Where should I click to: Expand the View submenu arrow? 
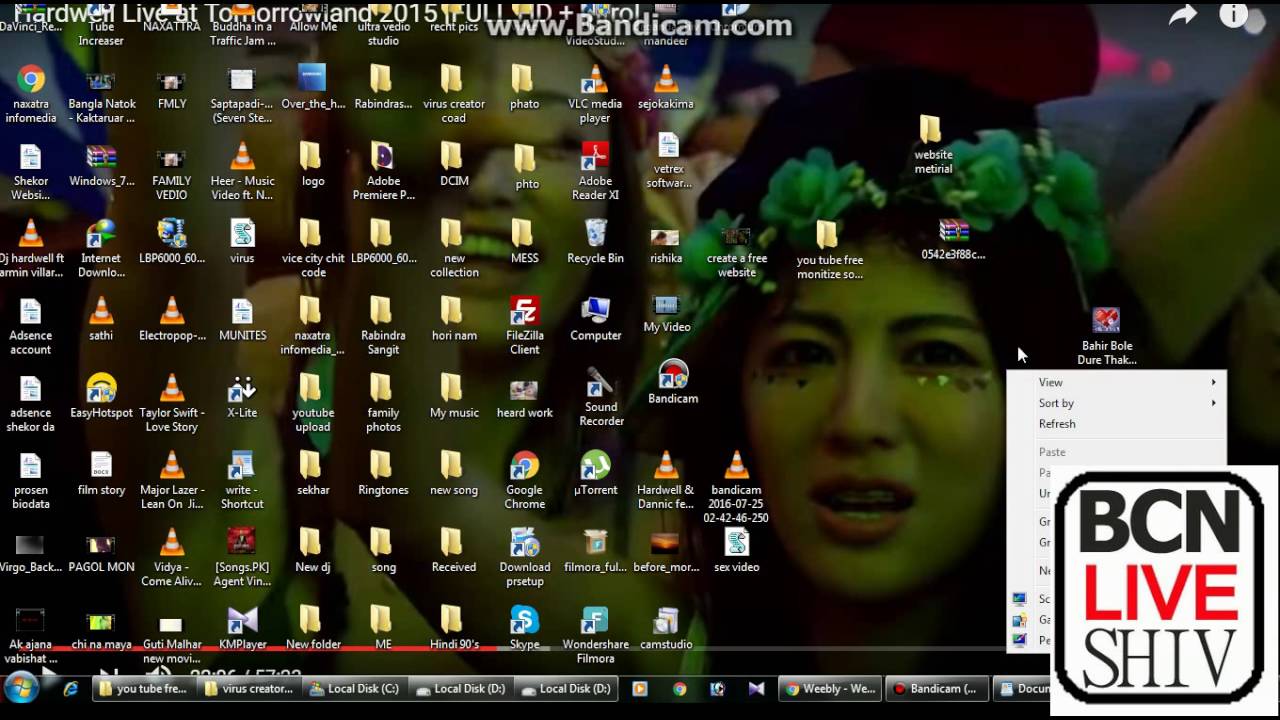[1214, 382]
